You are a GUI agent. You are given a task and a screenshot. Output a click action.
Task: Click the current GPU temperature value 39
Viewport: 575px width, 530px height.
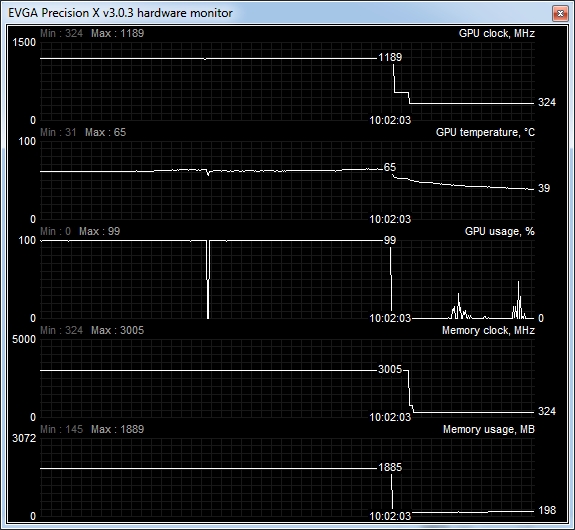[544, 189]
